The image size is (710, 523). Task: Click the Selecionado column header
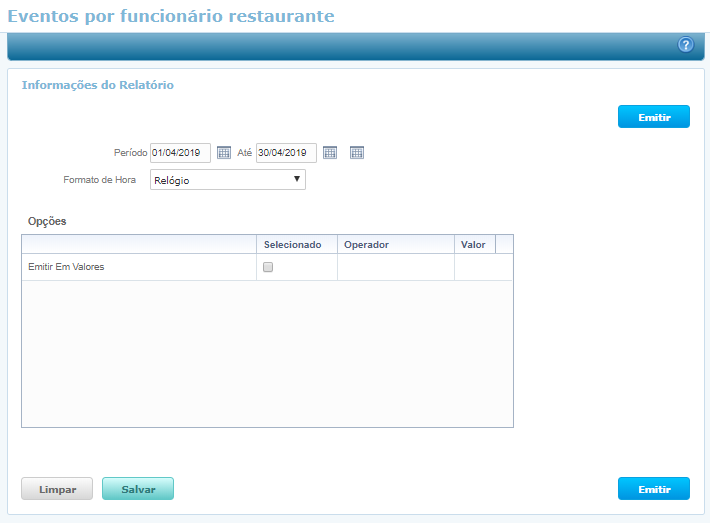[x=292, y=244]
